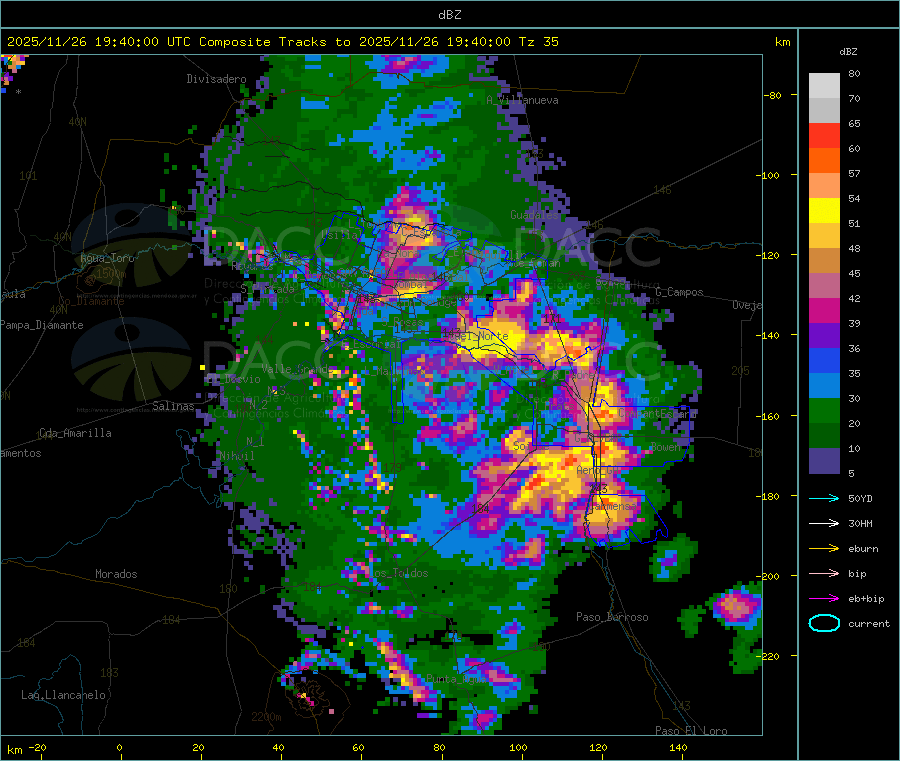The width and height of the screenshot is (900, 761).
Task: Click the Agua_Toro place label
Action: click(107, 258)
